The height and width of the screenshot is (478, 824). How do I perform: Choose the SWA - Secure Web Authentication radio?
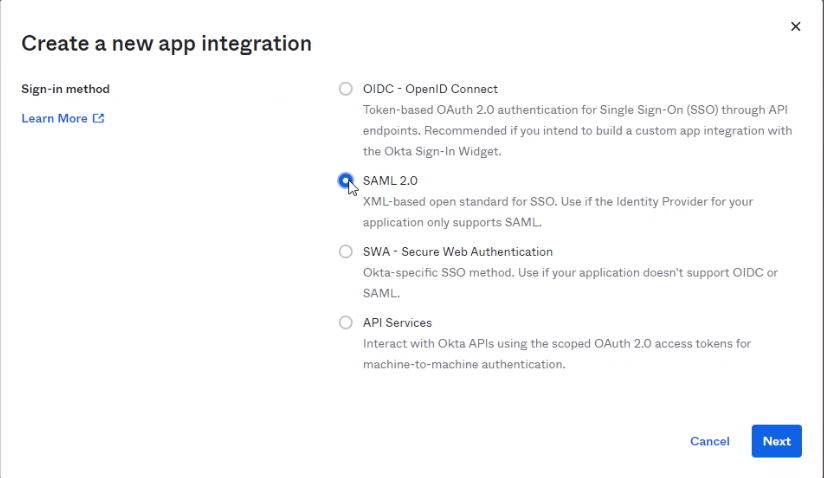tap(346, 252)
